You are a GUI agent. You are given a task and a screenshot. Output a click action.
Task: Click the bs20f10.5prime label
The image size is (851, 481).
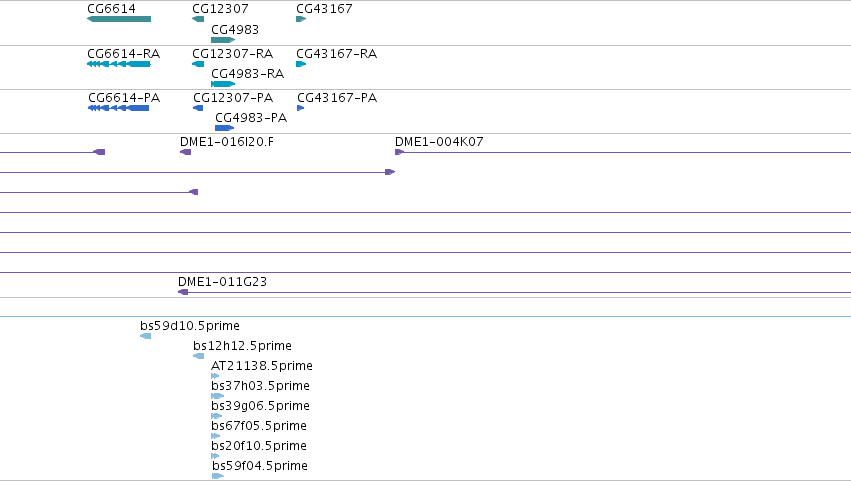tap(259, 446)
